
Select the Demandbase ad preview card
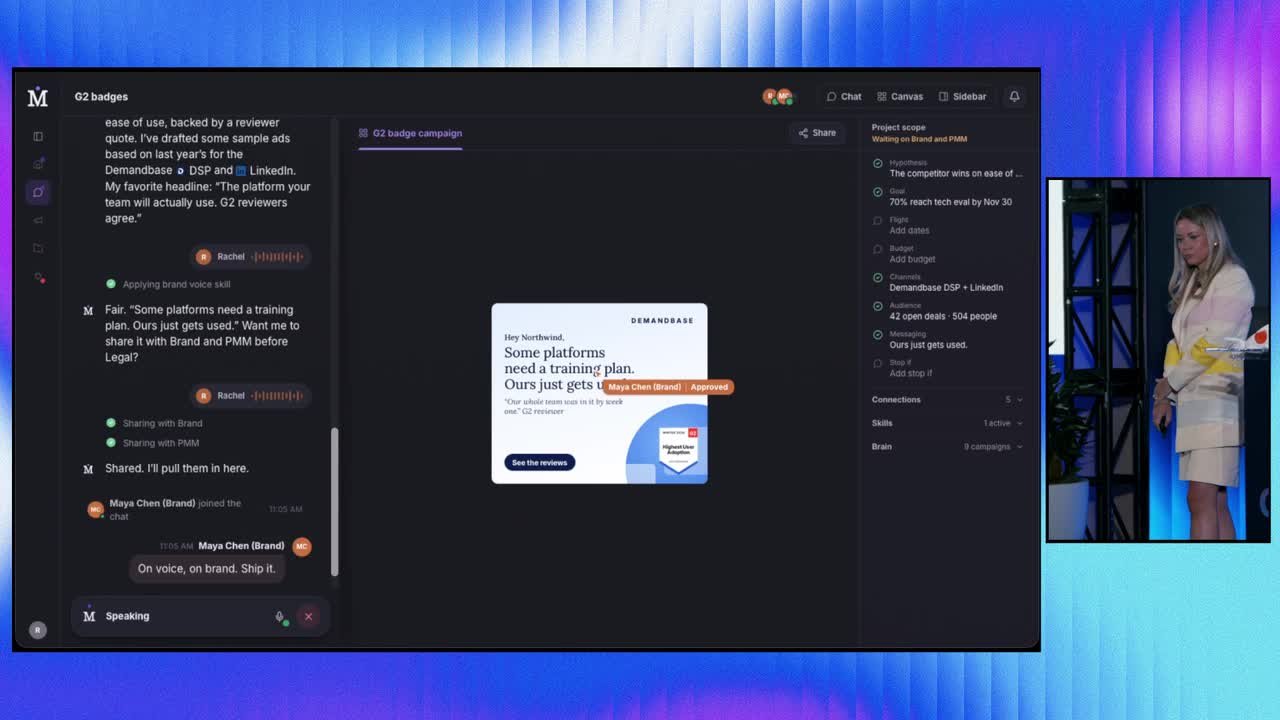tap(599, 393)
